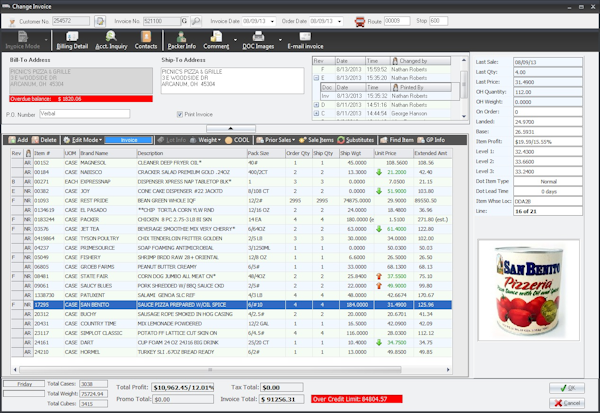
Task: Click the red Route truck icon
Action: click(x=360, y=21)
